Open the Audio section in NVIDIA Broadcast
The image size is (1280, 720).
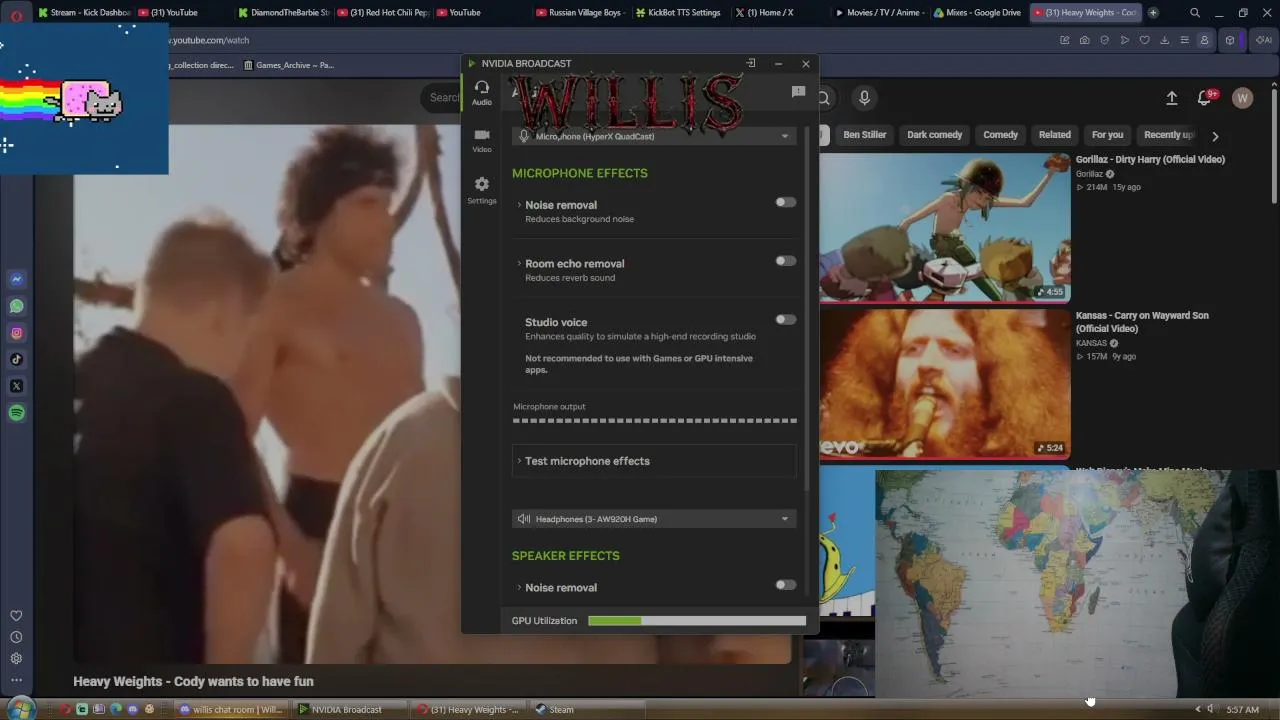482,93
